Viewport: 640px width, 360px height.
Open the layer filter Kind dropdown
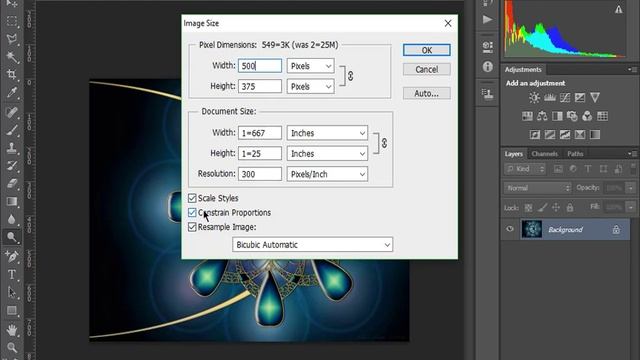coord(524,169)
